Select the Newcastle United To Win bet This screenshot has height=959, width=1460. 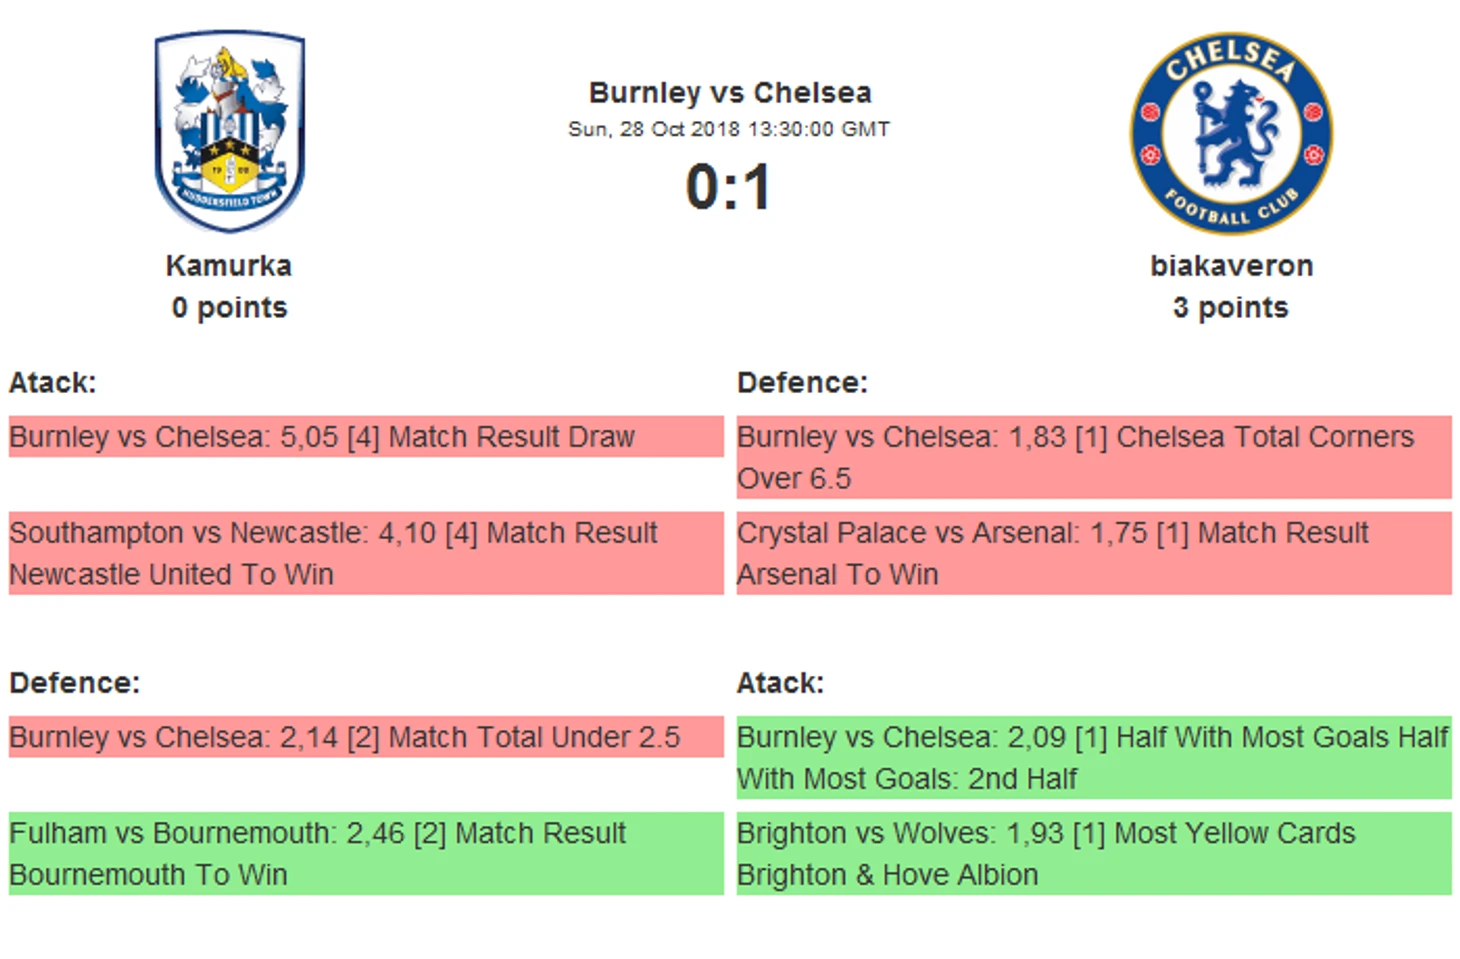tap(365, 553)
